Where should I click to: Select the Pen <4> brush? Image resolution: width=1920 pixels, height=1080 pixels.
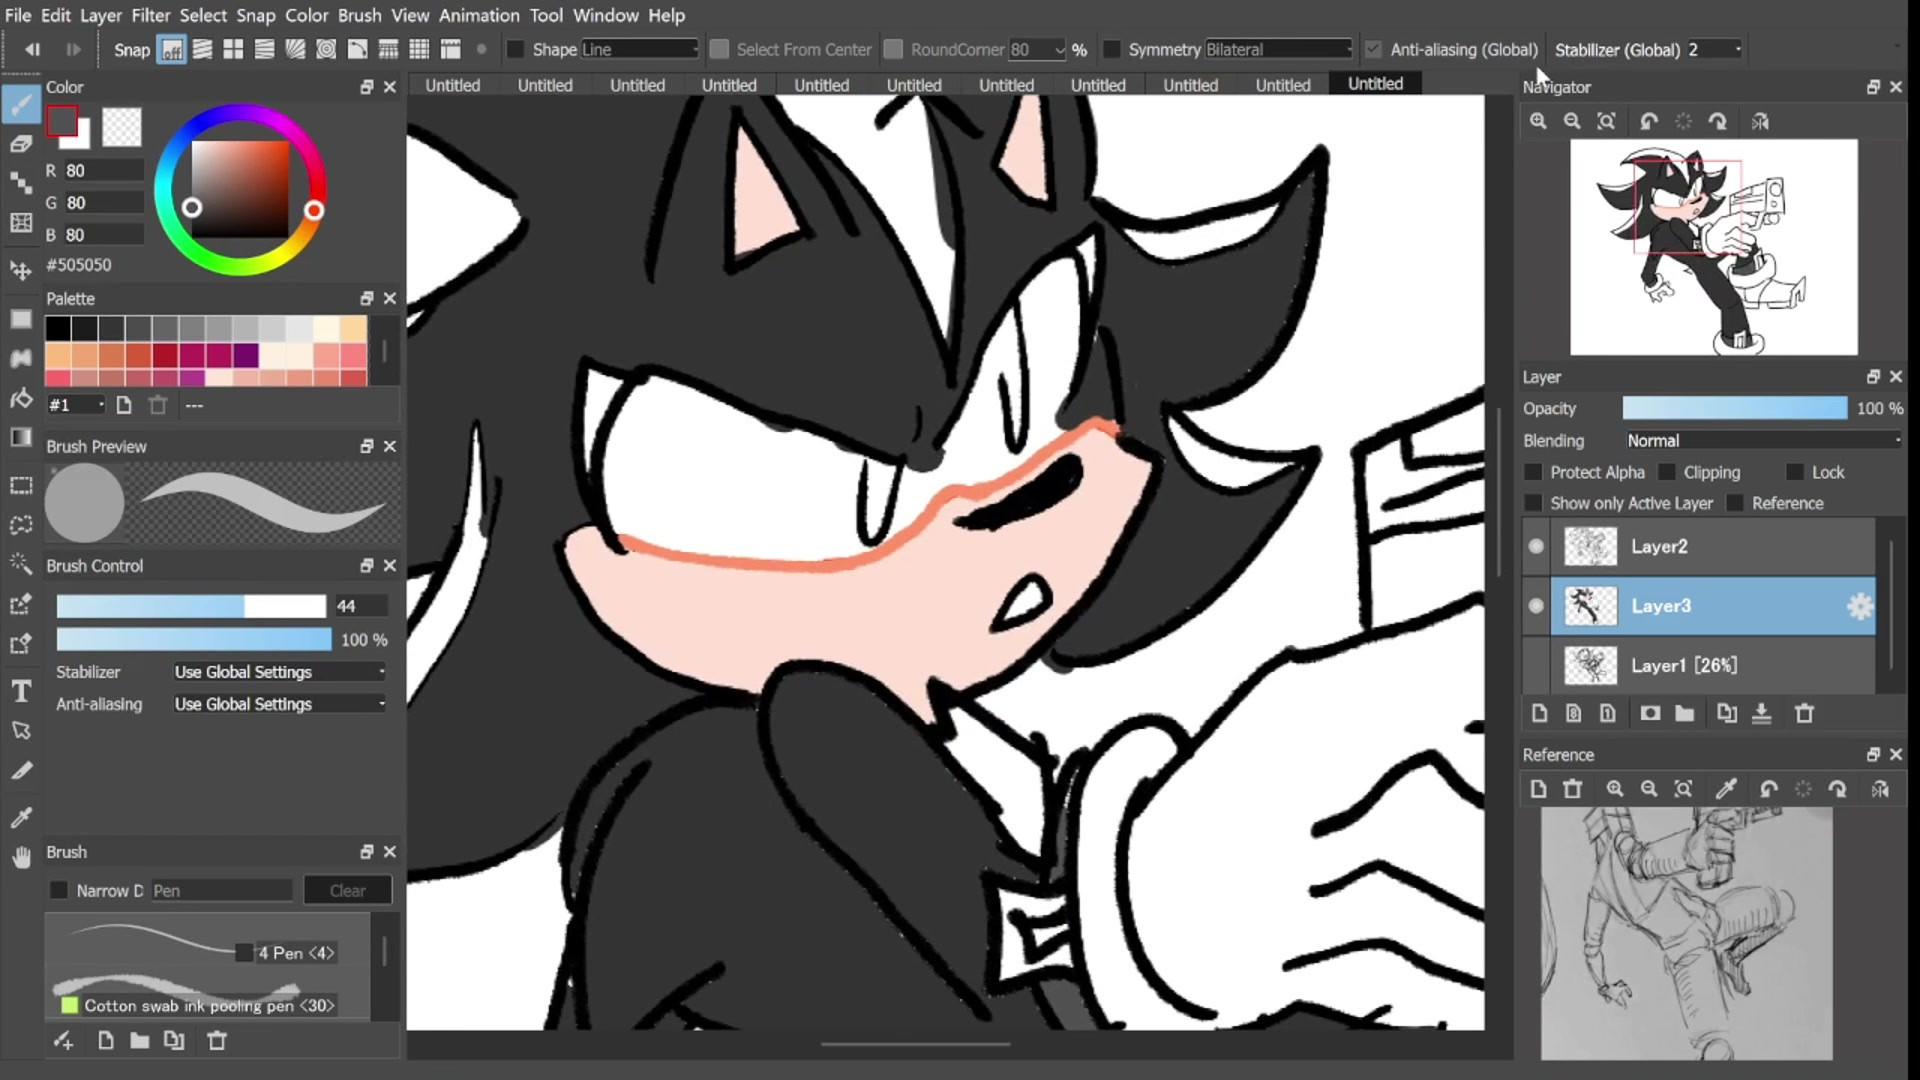pos(208,942)
